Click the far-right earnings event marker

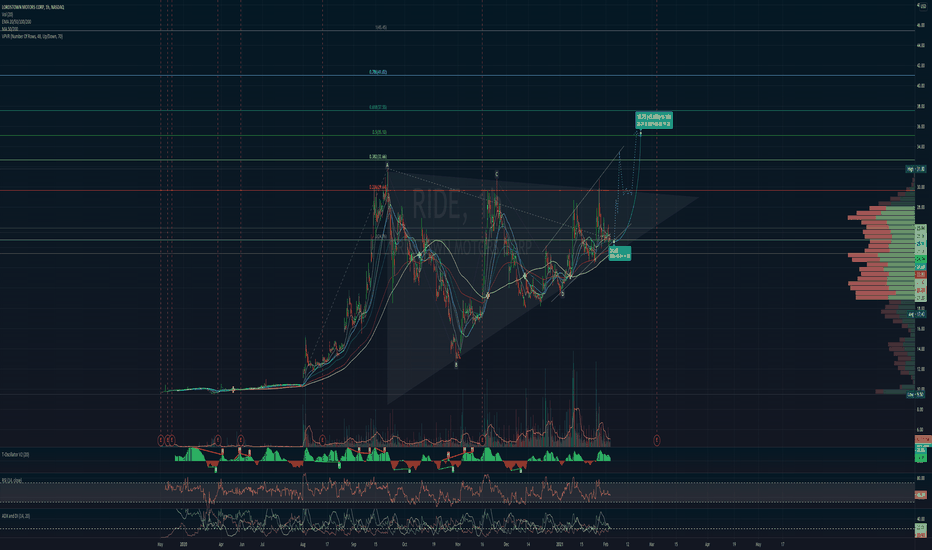657,441
